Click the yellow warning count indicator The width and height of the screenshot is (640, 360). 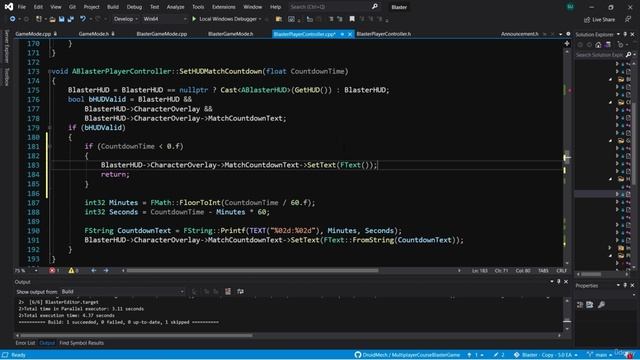pos(73,270)
